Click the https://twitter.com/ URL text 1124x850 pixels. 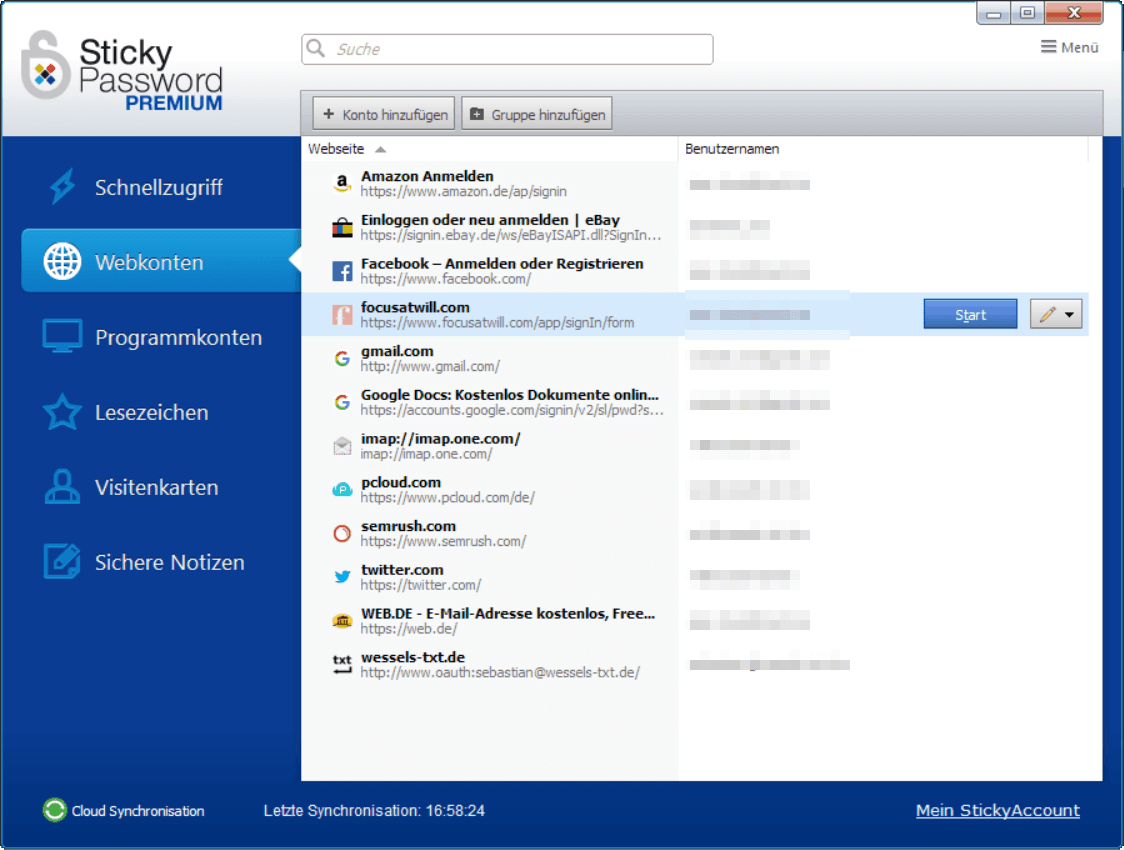[421, 585]
